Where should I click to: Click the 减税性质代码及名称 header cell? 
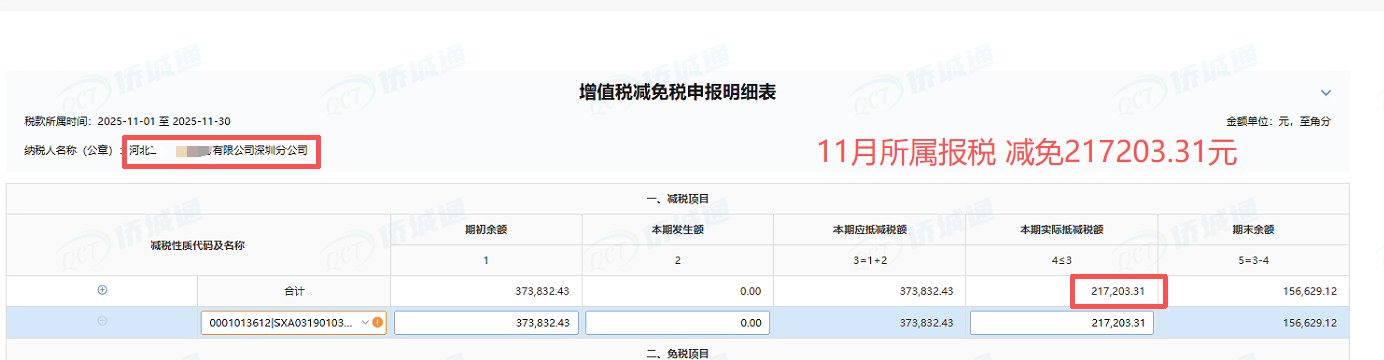coord(198,245)
